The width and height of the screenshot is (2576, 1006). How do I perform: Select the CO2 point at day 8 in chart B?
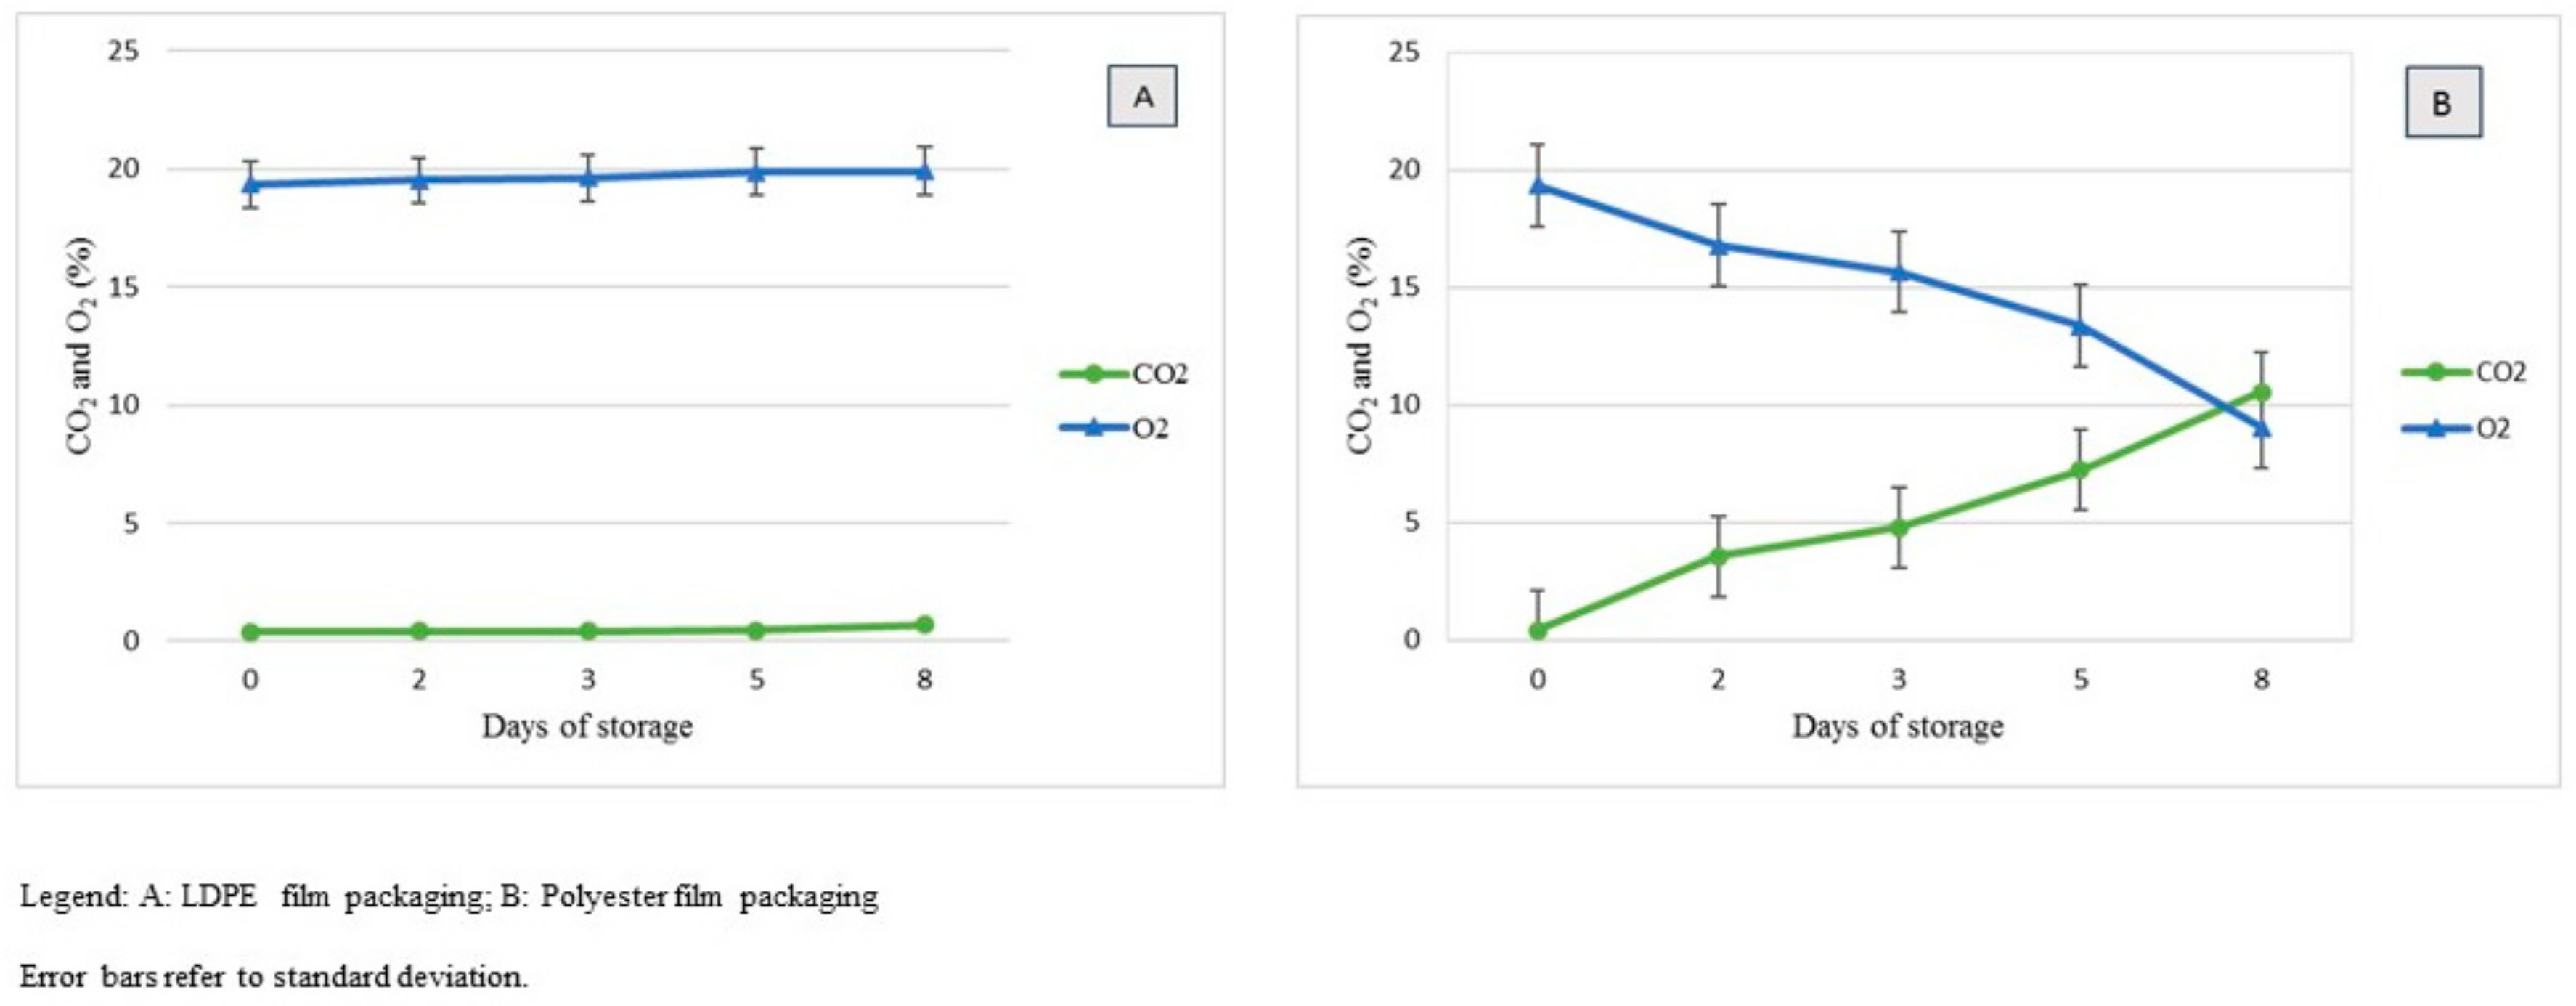(2261, 392)
